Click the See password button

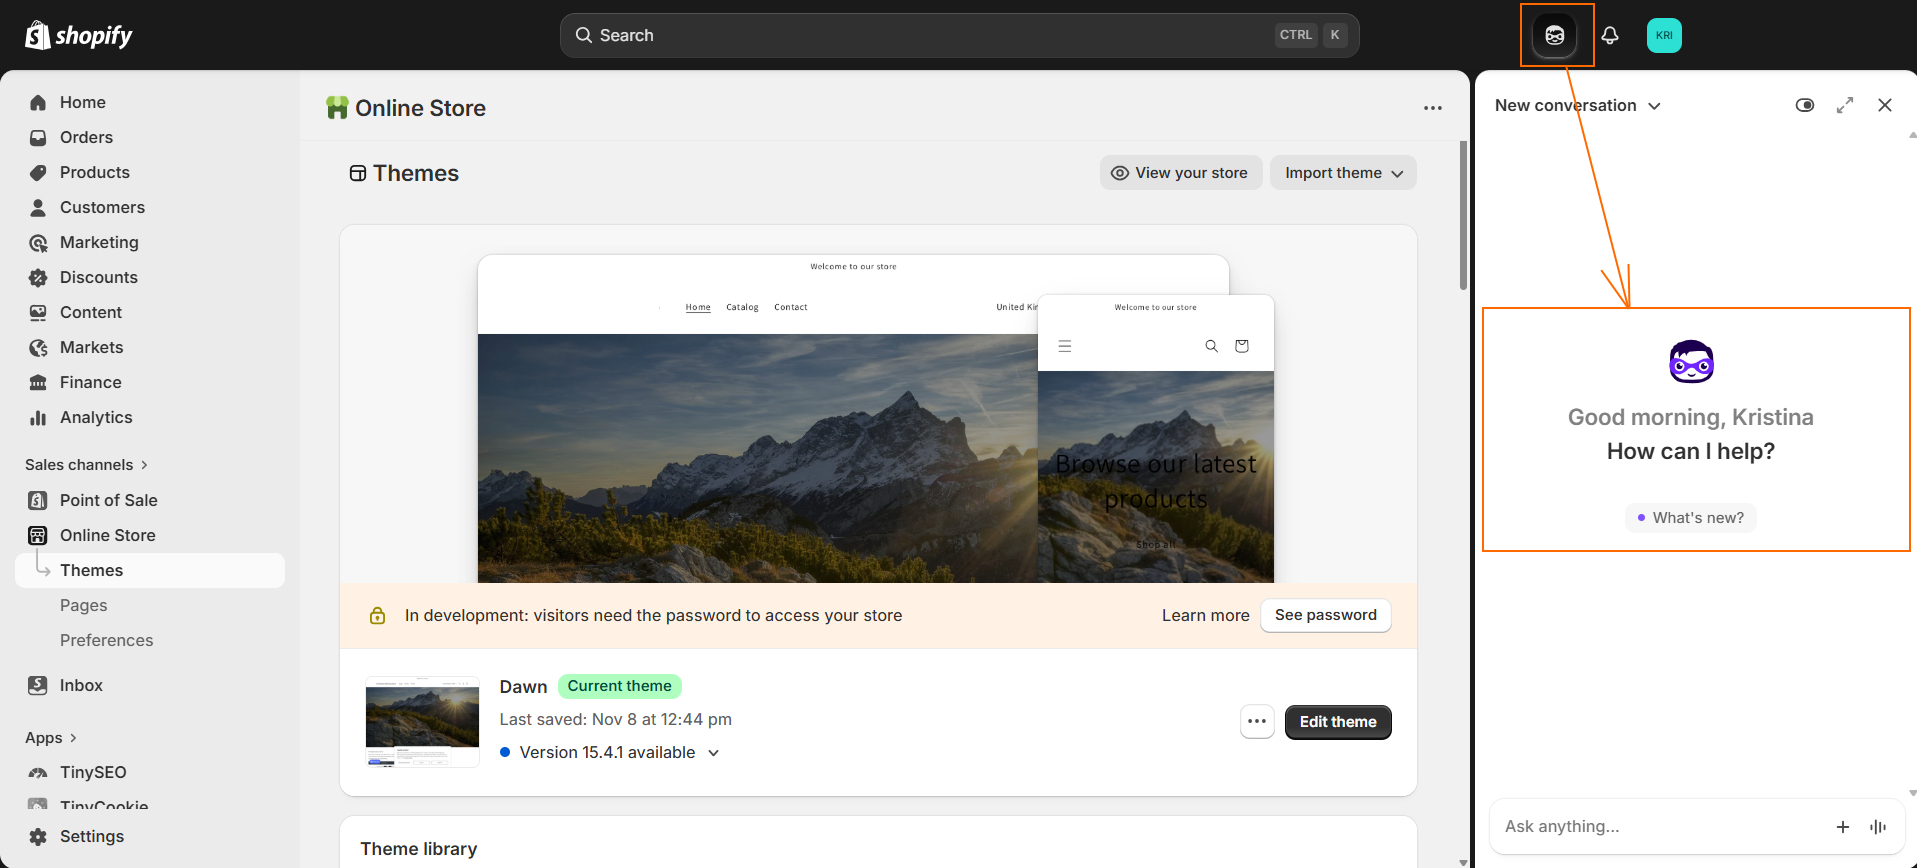click(x=1326, y=615)
